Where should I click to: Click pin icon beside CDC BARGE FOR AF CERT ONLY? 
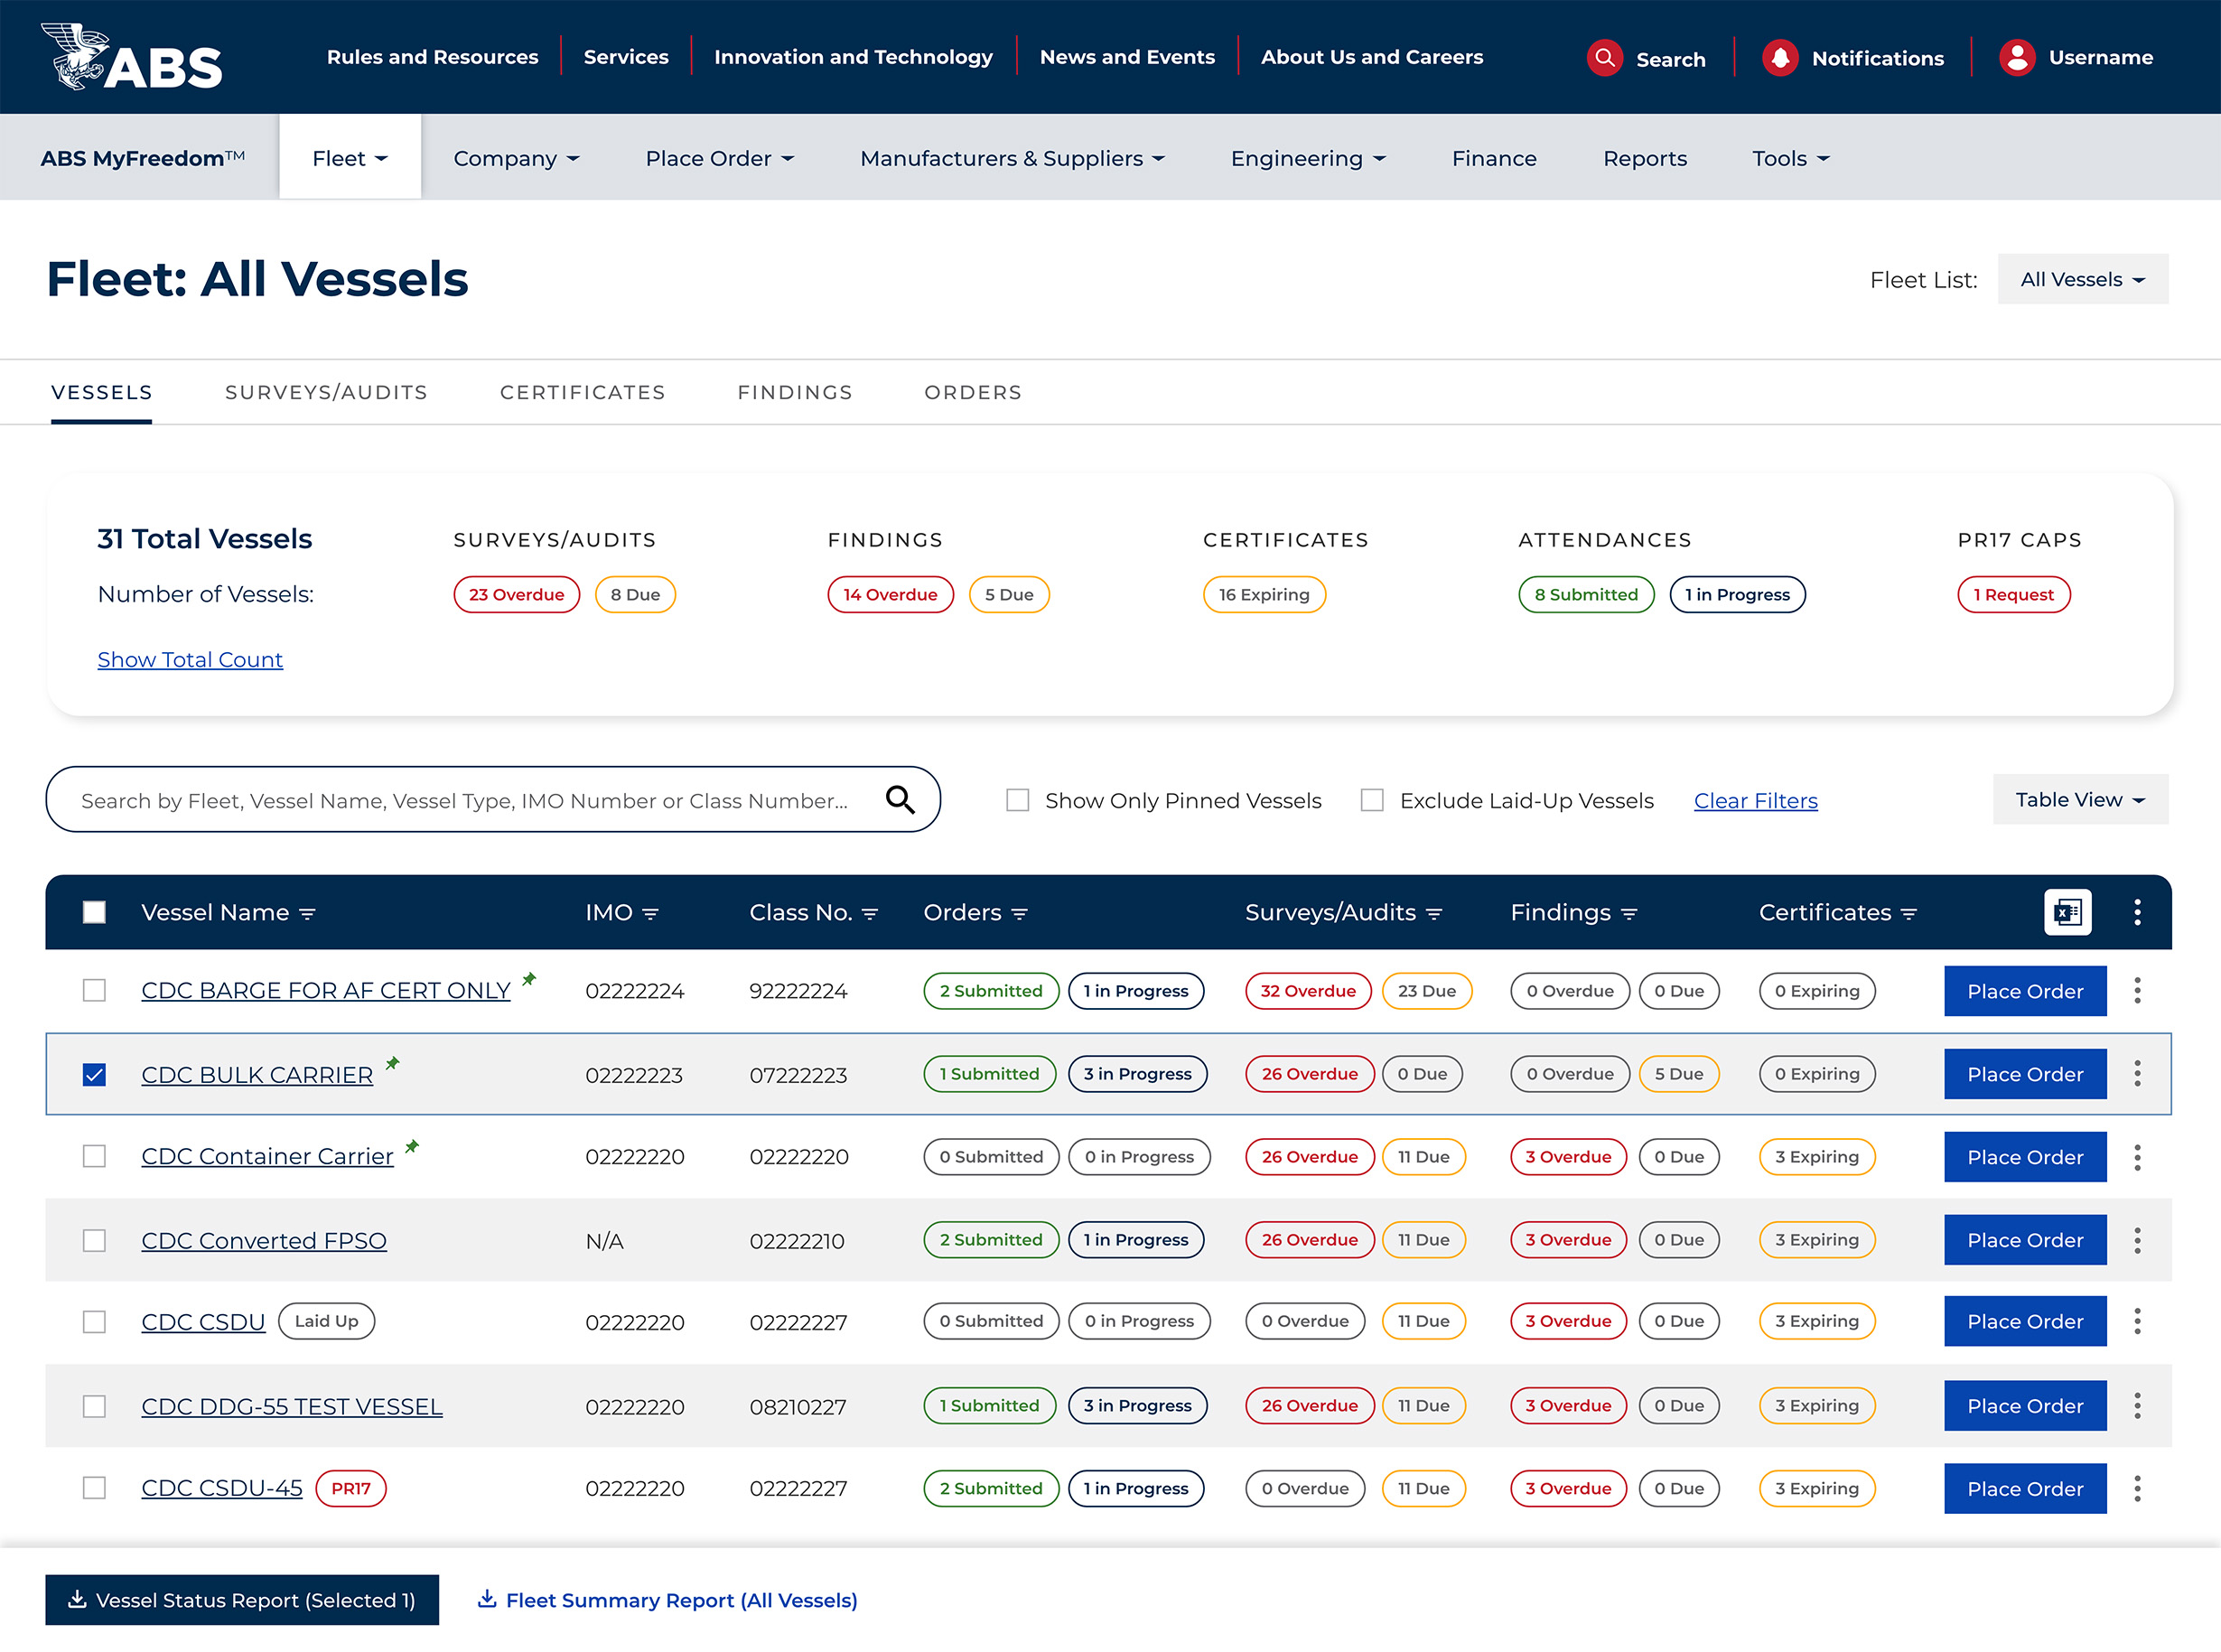[x=529, y=979]
